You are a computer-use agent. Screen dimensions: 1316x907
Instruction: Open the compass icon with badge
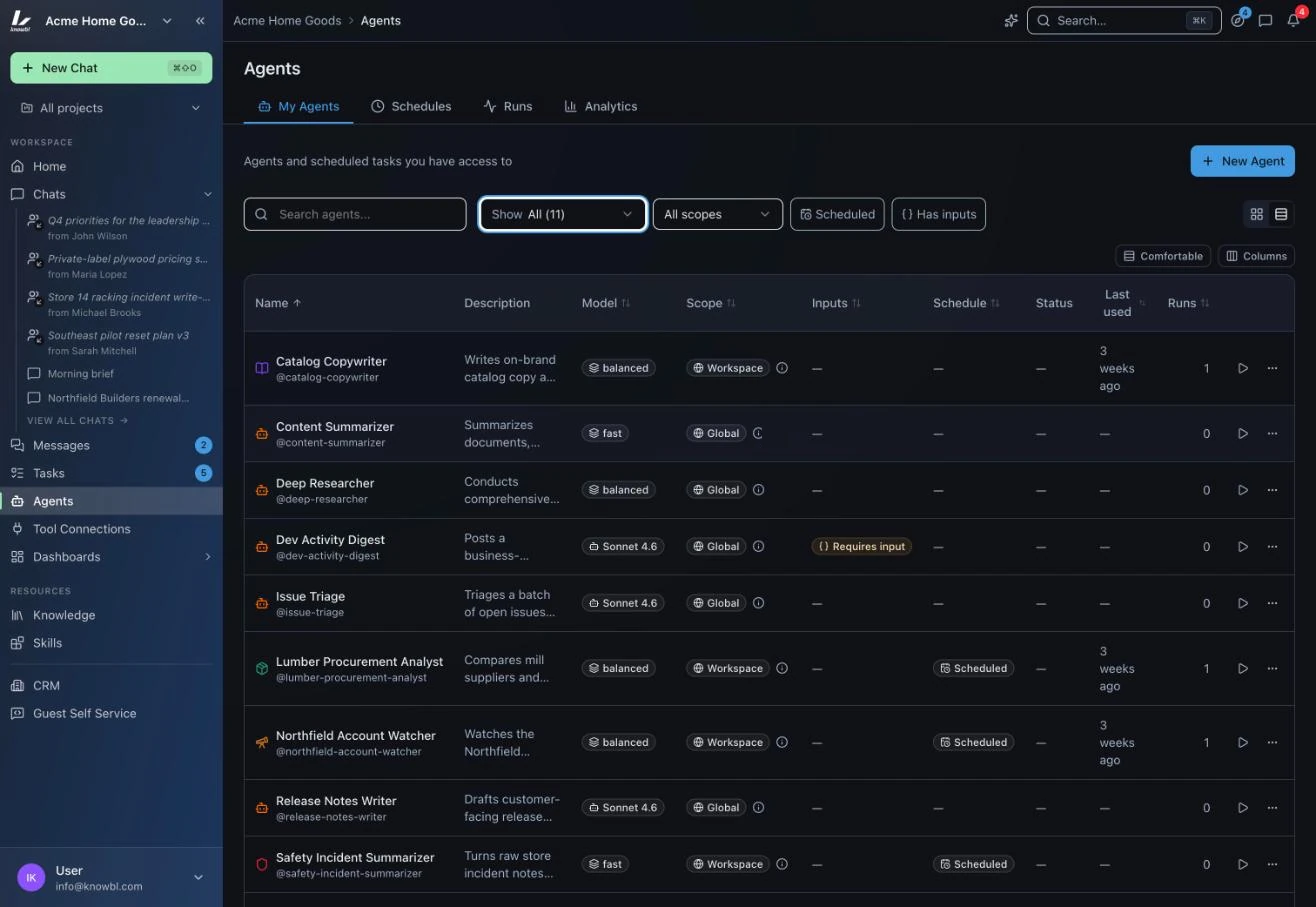(x=1238, y=20)
